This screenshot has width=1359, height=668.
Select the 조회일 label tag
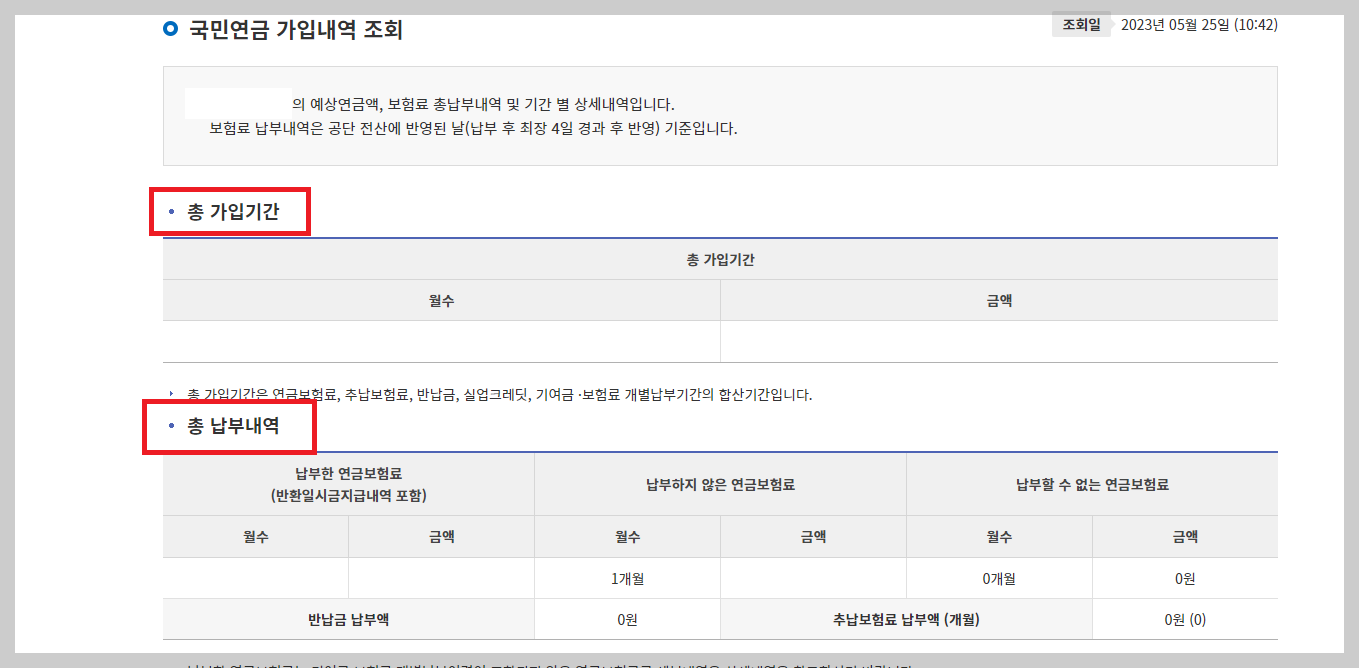click(x=1080, y=23)
